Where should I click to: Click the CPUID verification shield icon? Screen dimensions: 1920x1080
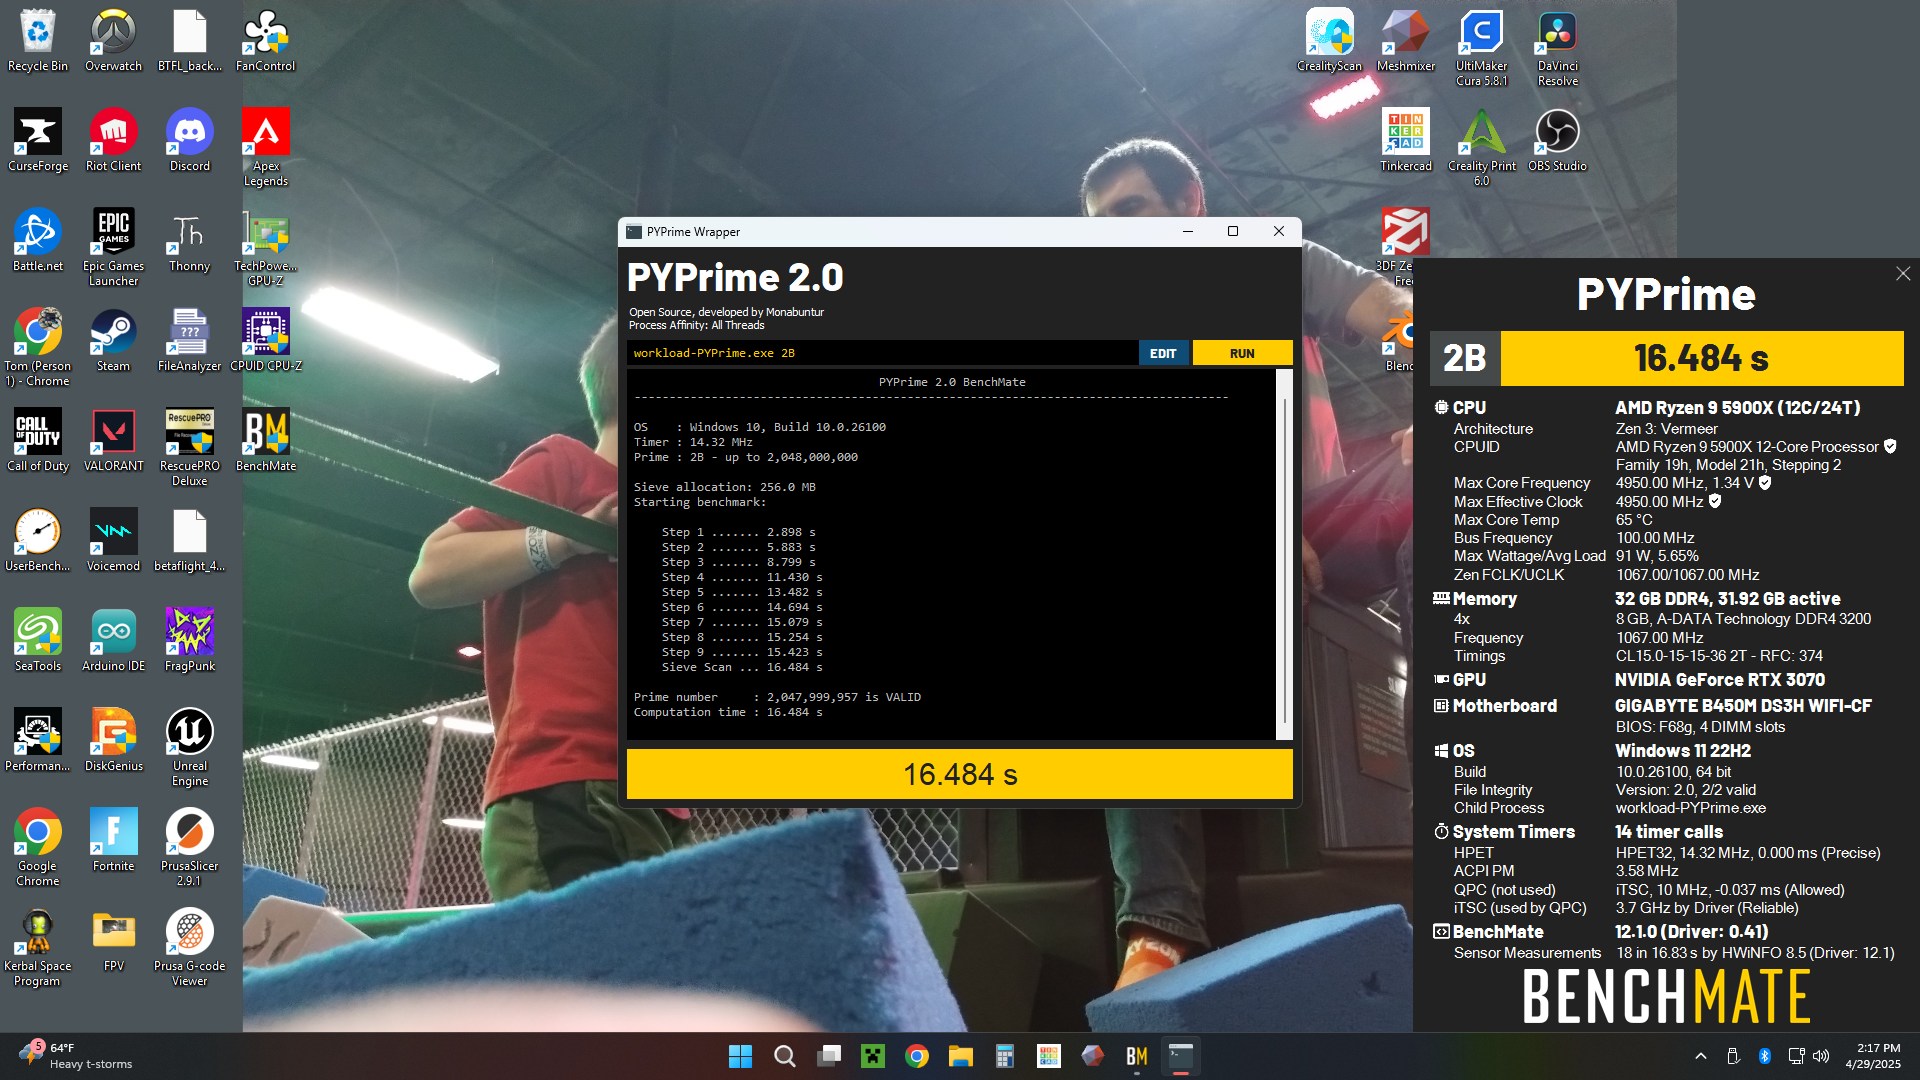1890,446
